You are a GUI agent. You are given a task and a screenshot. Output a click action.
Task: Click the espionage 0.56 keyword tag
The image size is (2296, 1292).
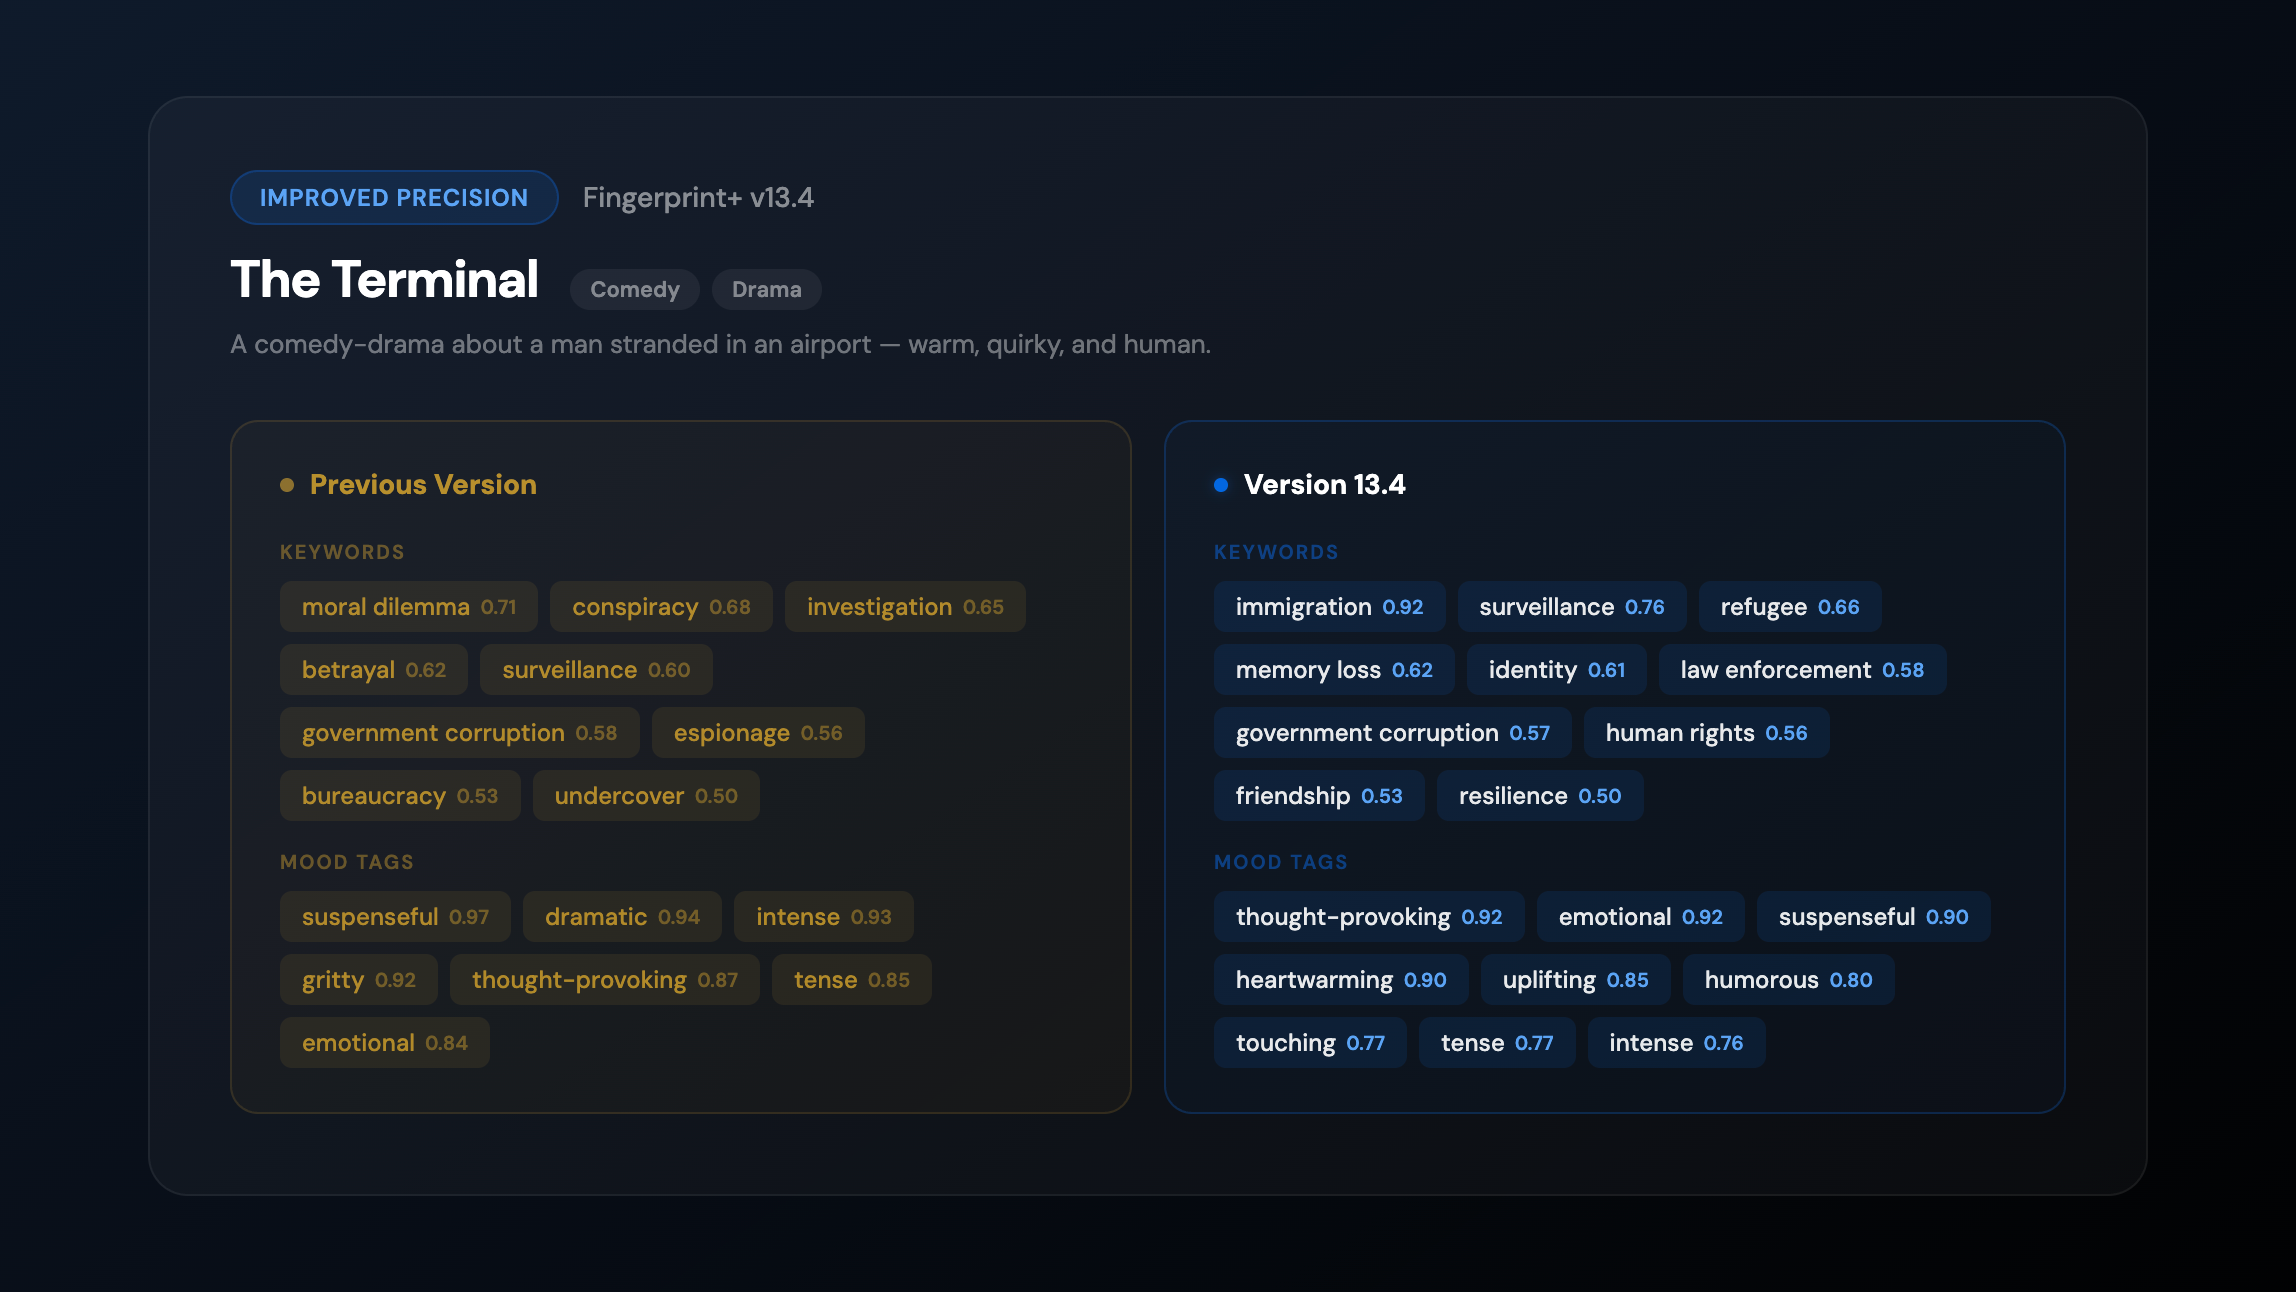point(757,733)
